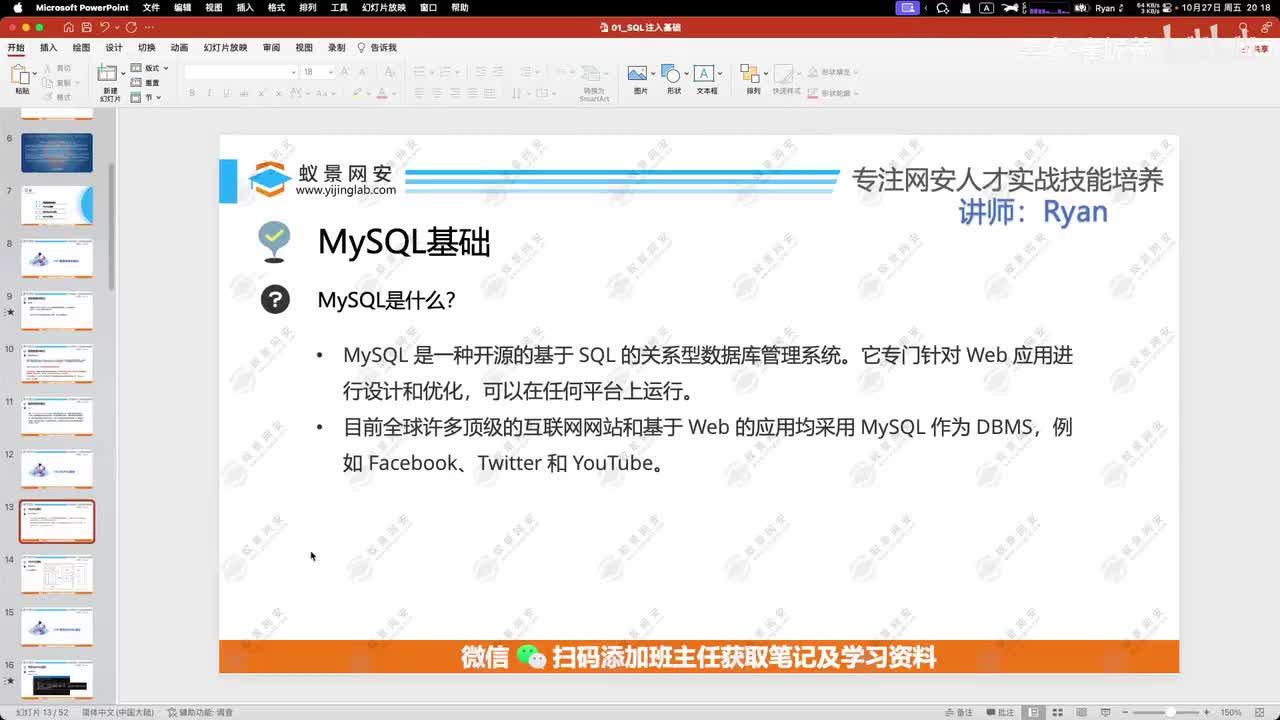Click the 快速样式 quick styles icon
The image size is (1280, 720).
[785, 74]
